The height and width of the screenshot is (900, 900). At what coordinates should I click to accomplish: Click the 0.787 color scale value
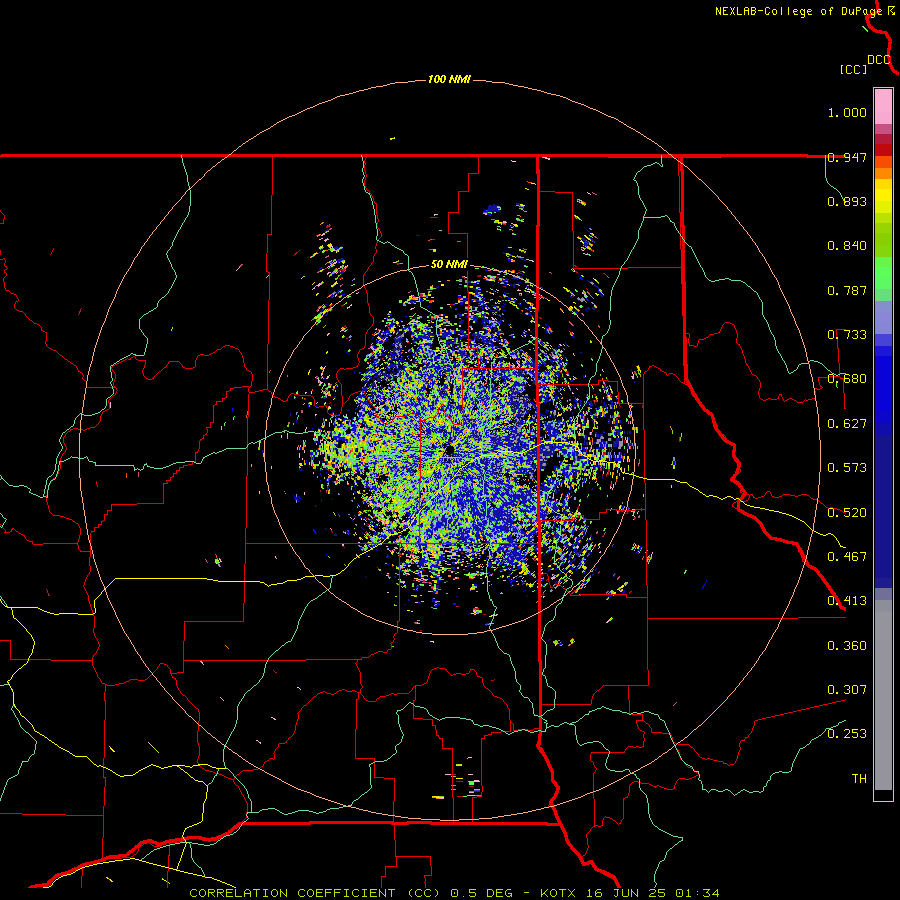click(847, 290)
